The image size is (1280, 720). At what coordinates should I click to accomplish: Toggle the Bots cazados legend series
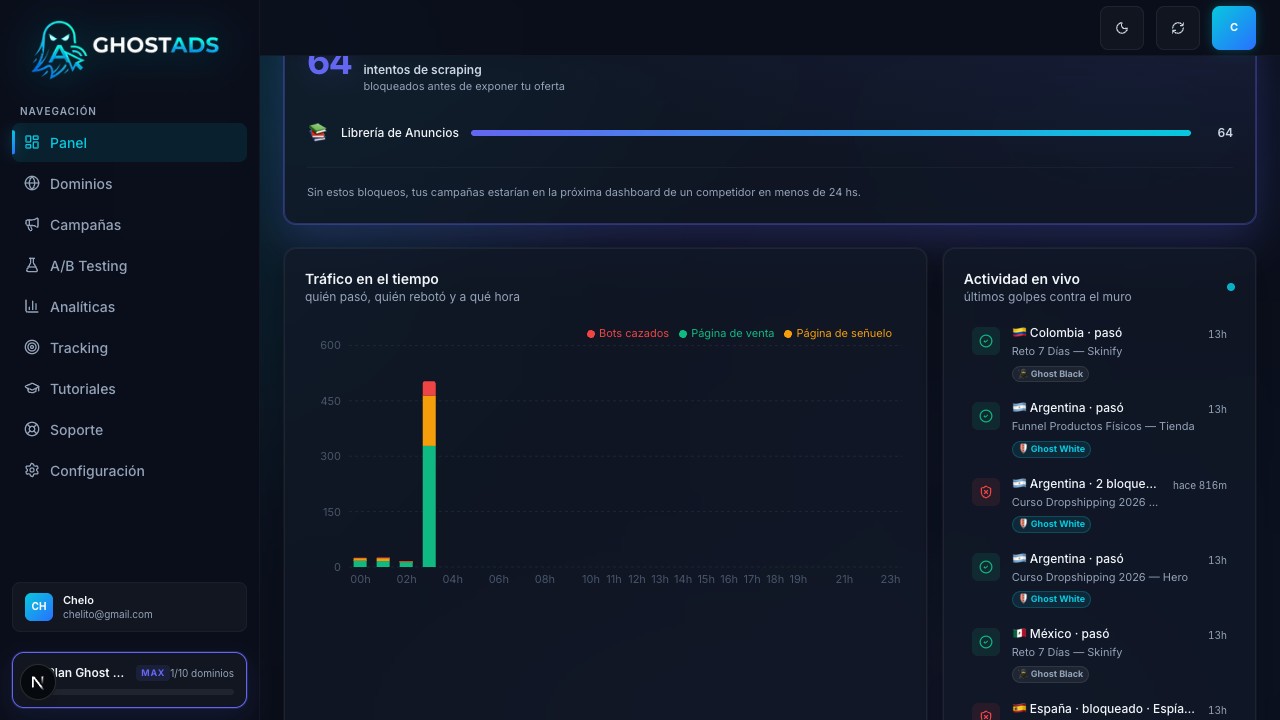[x=628, y=334]
